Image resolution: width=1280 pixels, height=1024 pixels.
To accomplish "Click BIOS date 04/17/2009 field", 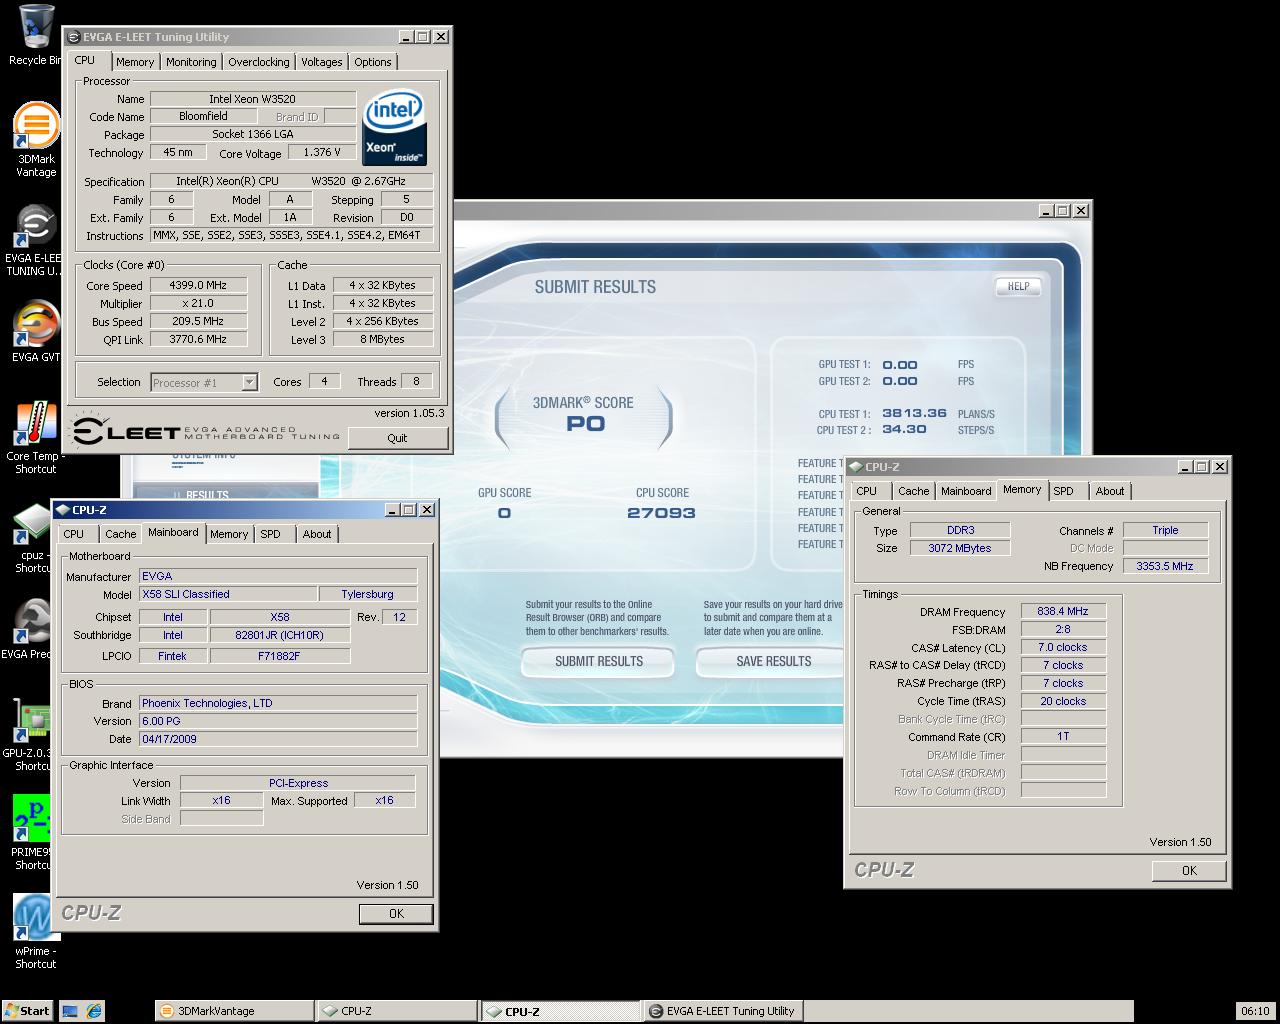I will 278,739.
